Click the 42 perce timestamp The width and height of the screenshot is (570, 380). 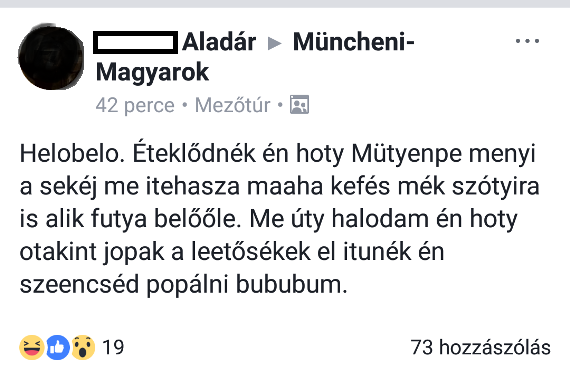(135, 105)
